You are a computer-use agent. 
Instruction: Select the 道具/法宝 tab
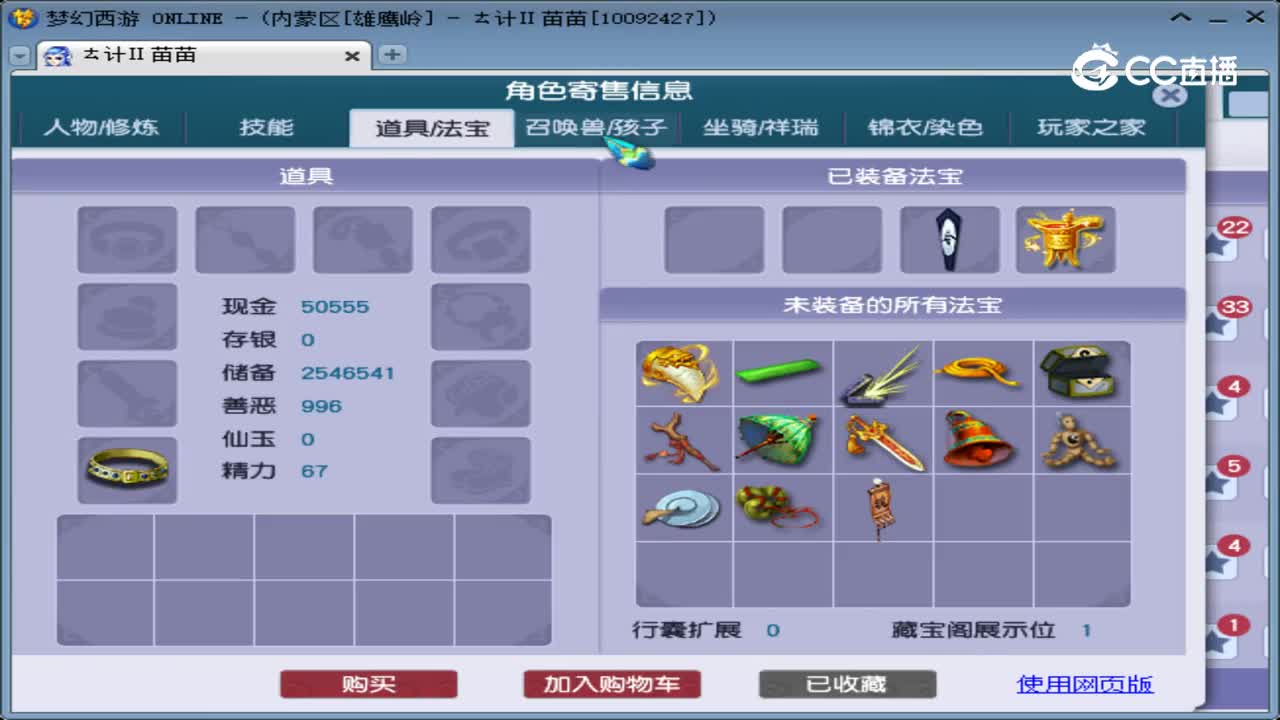pos(431,128)
